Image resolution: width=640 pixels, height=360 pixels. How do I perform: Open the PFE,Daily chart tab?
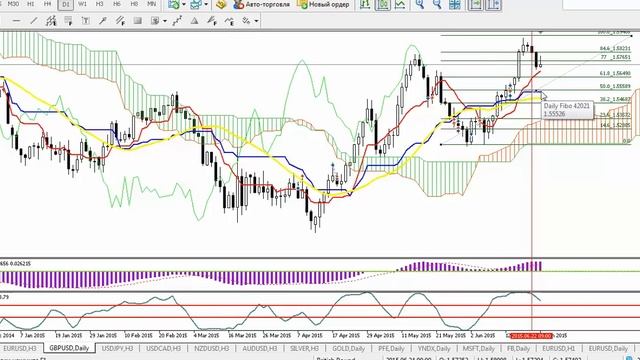click(x=391, y=348)
